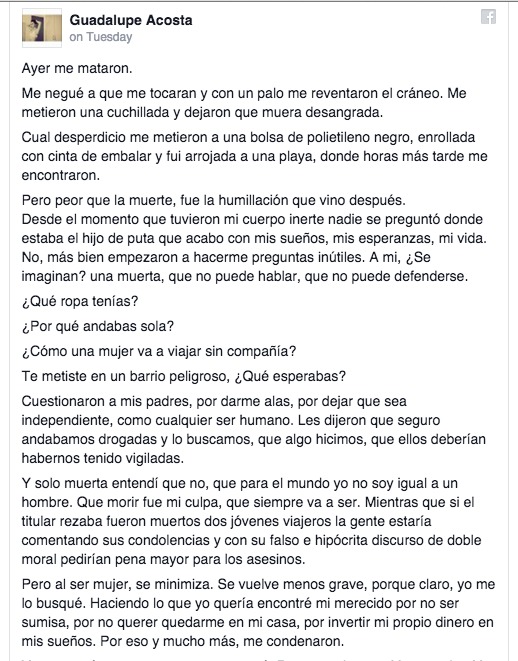
Task: Click the line 'moral pedirían pena mayor para los asesinos'
Action: tap(163, 559)
